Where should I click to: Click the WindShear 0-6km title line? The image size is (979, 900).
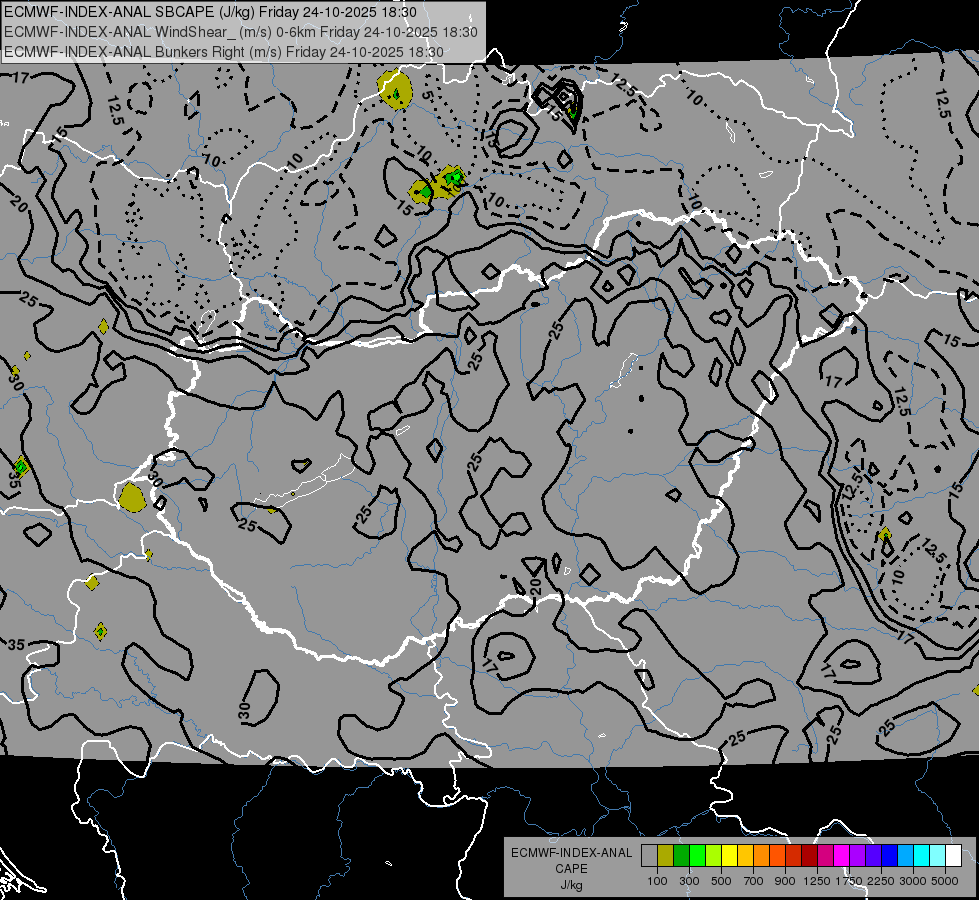(241, 32)
